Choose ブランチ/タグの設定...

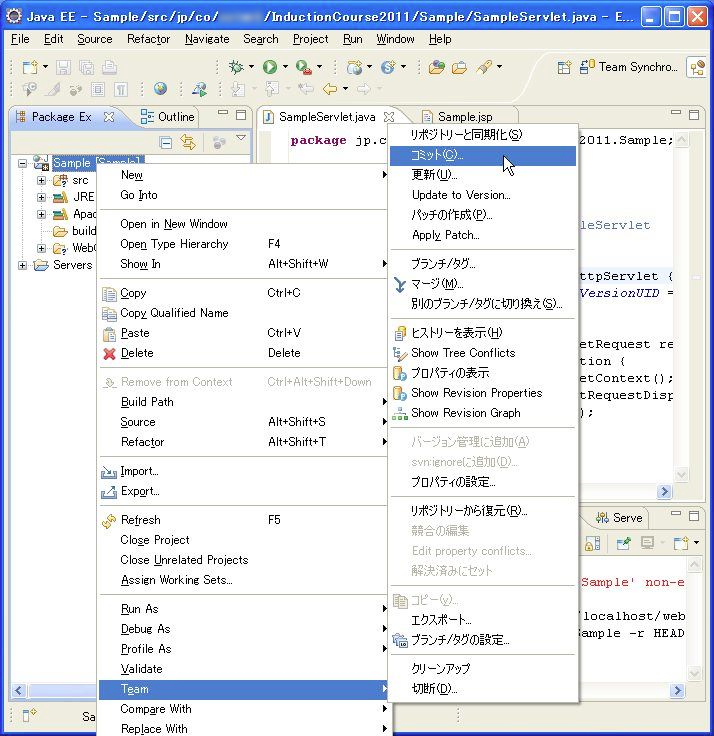(483, 640)
